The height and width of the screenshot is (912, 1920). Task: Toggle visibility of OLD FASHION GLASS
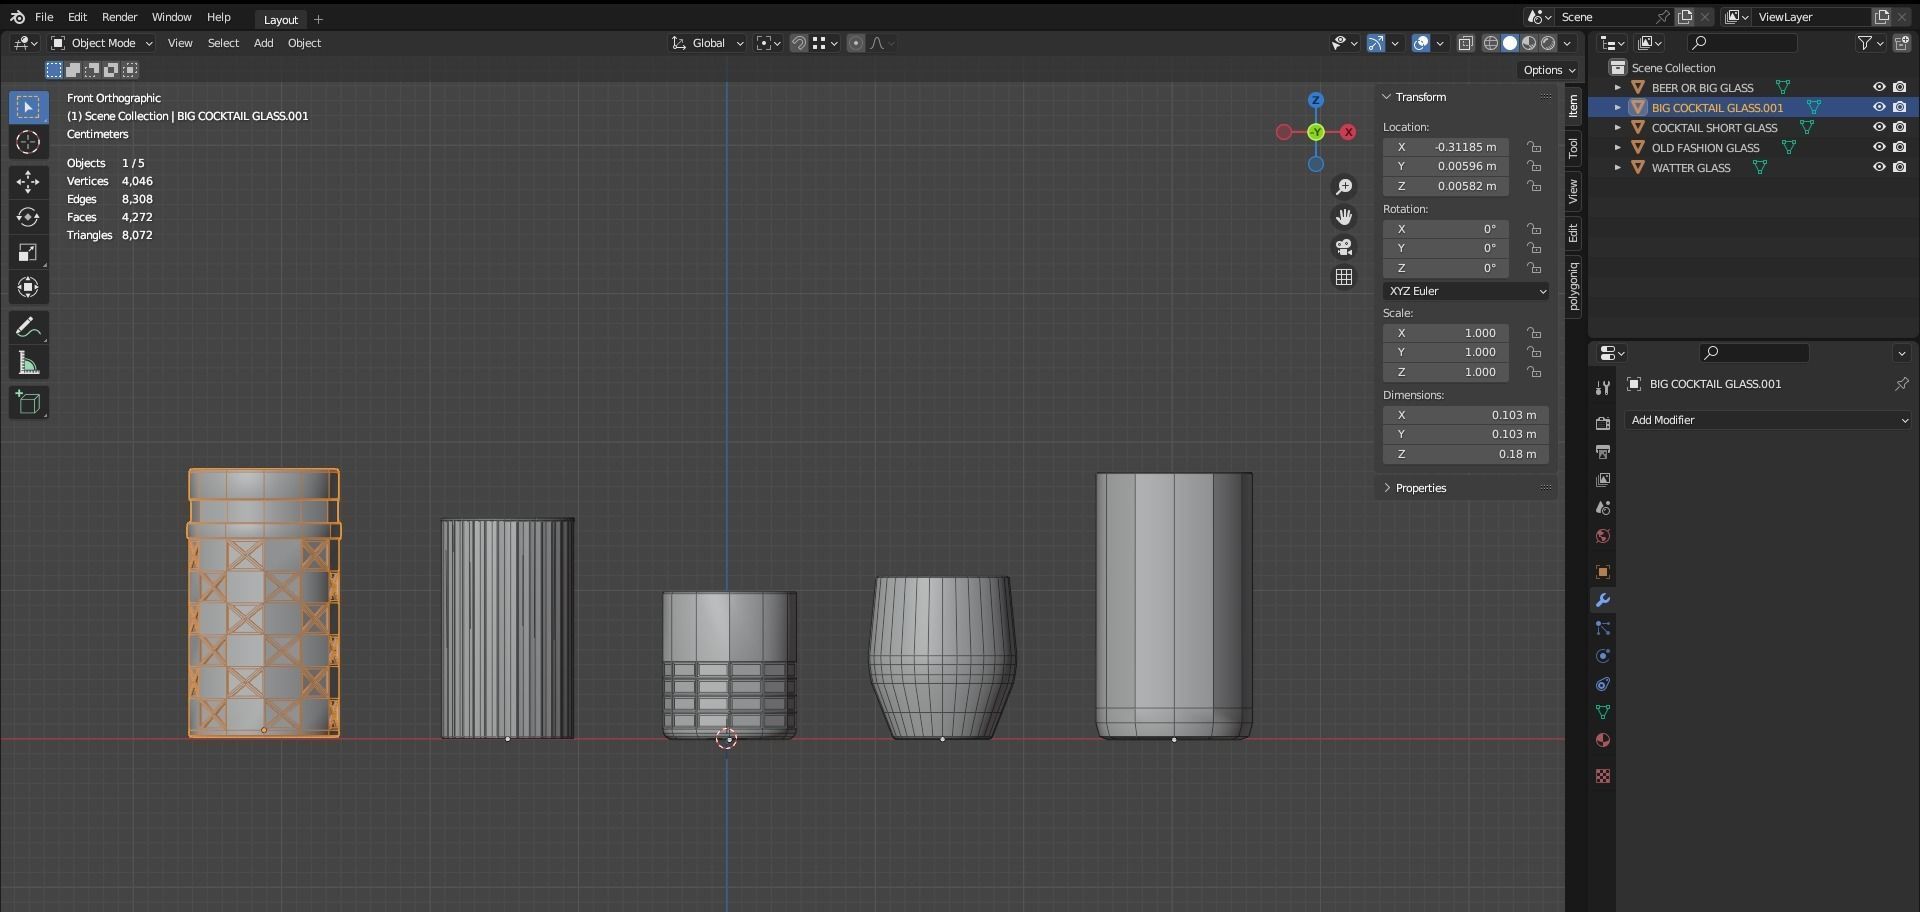[1879, 148]
